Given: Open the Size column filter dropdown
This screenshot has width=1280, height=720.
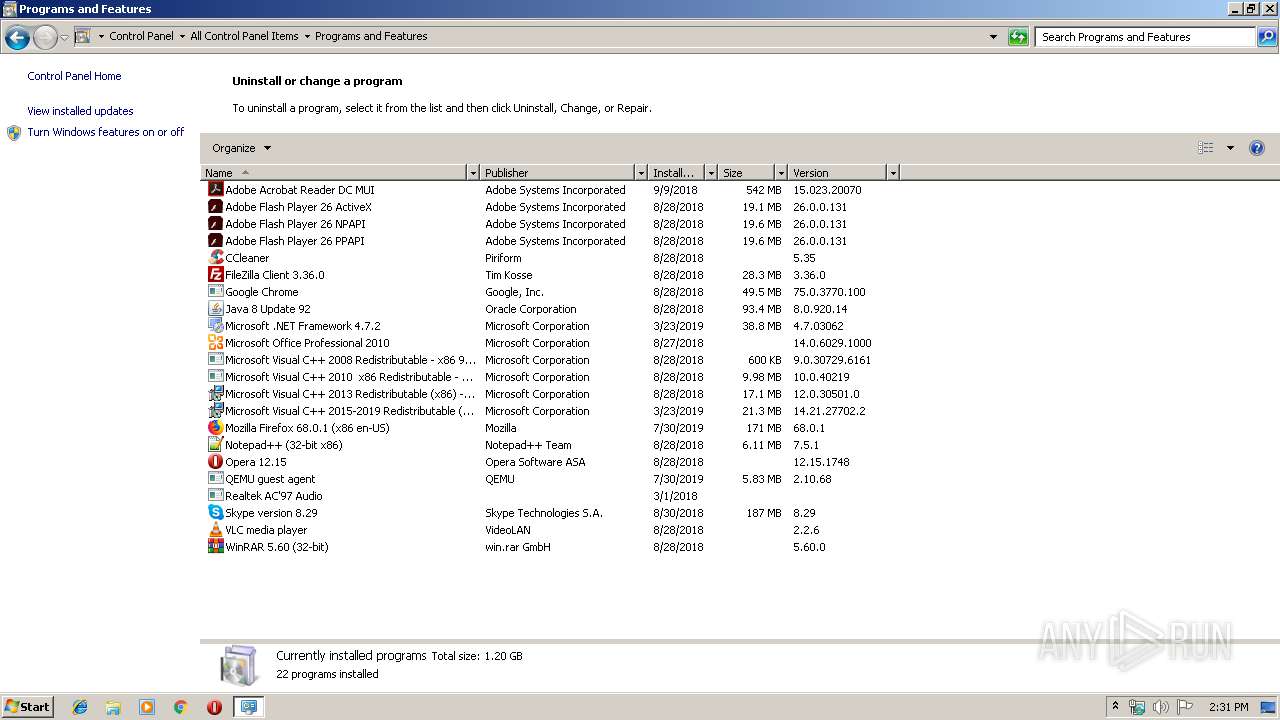Looking at the screenshot, I should point(781,173).
